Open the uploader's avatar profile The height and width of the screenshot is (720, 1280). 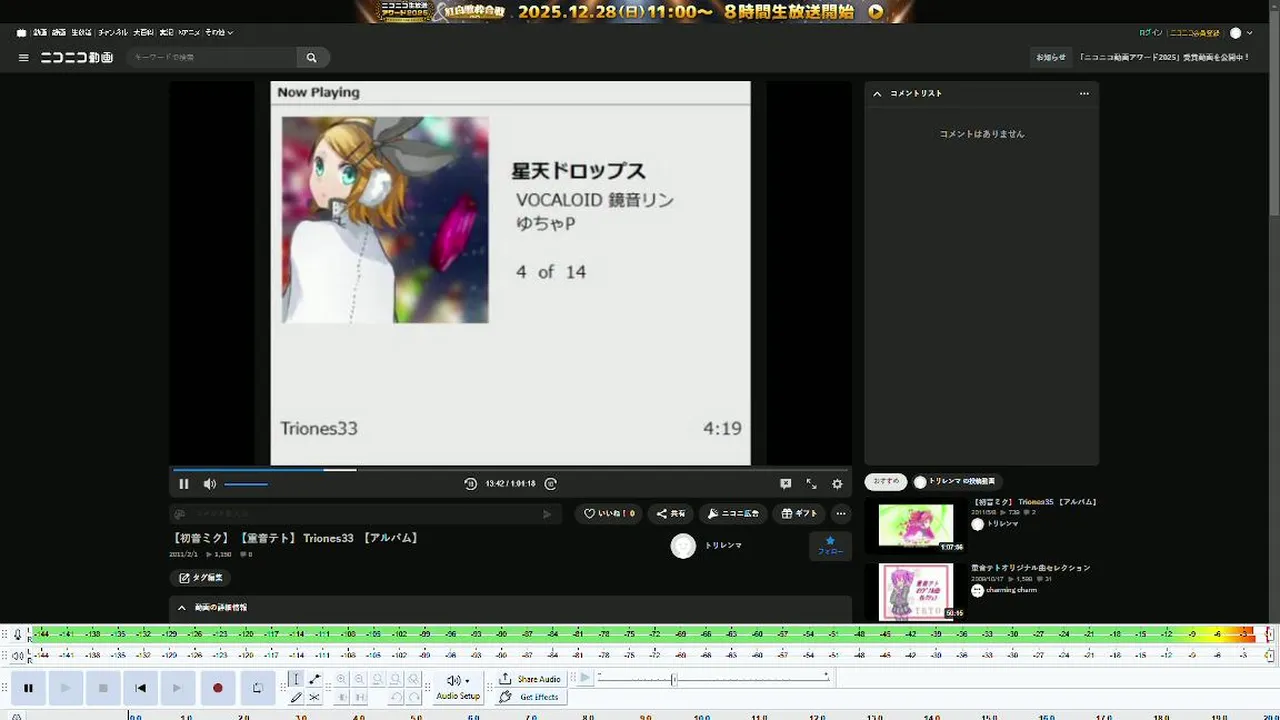(683, 546)
